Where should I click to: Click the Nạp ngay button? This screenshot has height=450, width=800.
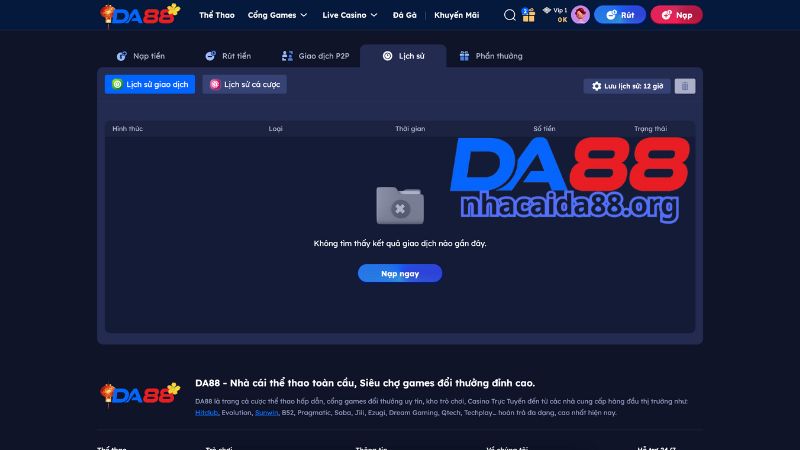click(x=400, y=273)
